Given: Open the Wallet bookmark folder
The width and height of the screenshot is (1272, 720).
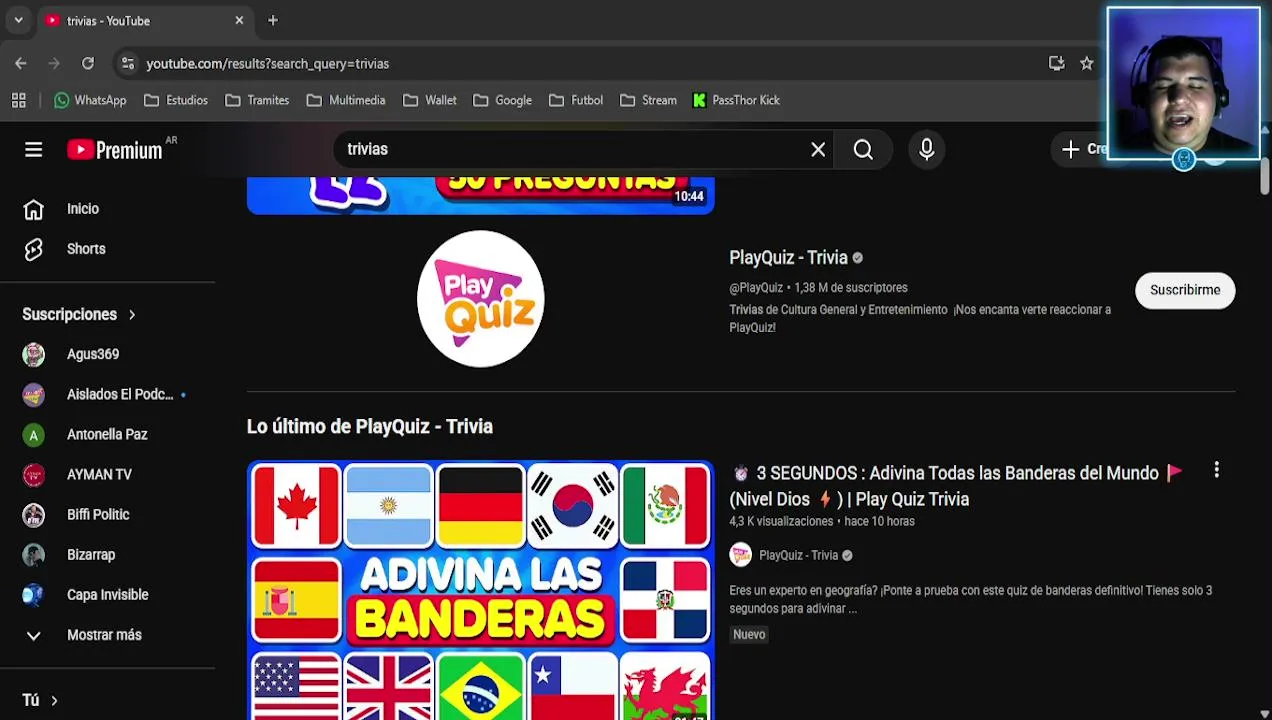Looking at the screenshot, I should tap(430, 100).
